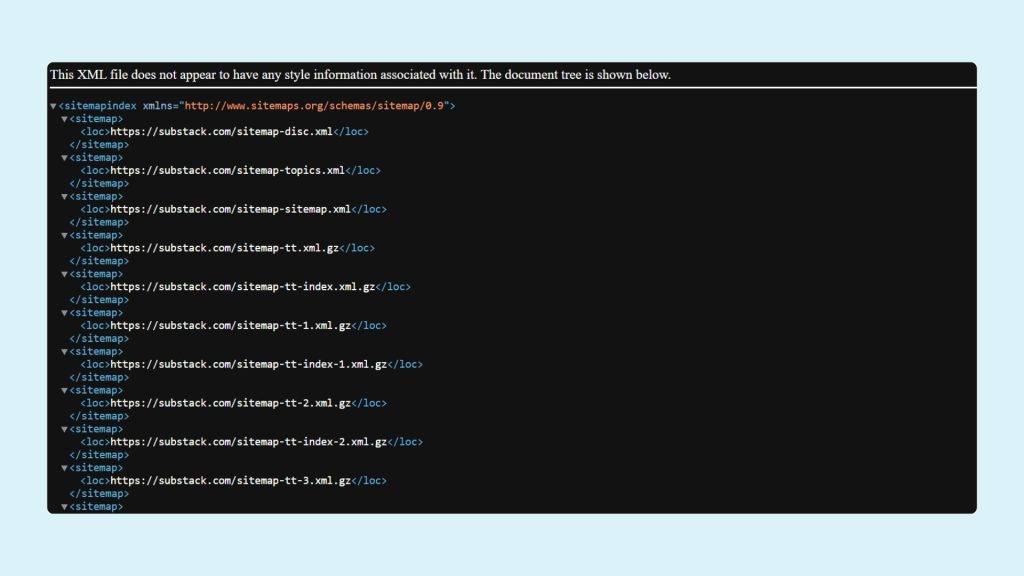The width and height of the screenshot is (1024, 576).
Task: Click the text https://substack.com/sitemap-disc.xml
Action: click(221, 131)
